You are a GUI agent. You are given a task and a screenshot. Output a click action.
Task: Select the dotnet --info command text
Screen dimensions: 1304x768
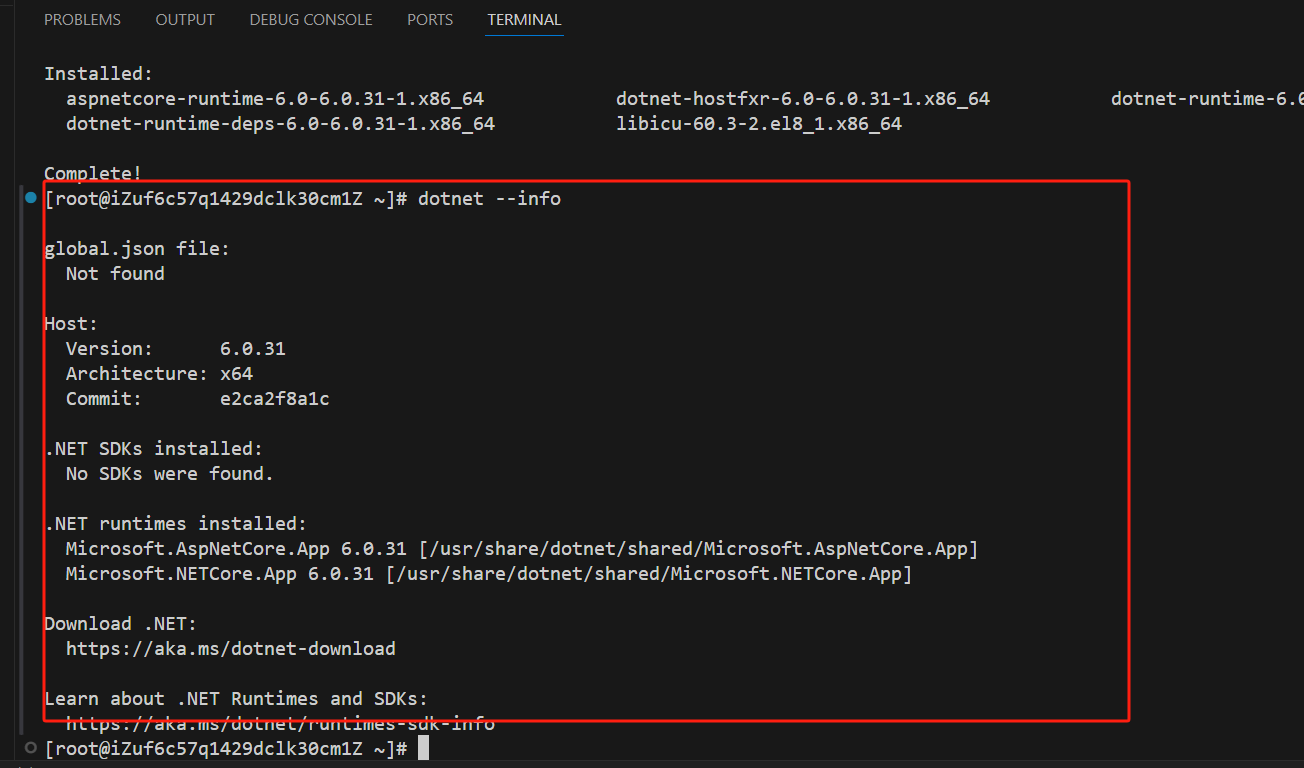pos(491,198)
